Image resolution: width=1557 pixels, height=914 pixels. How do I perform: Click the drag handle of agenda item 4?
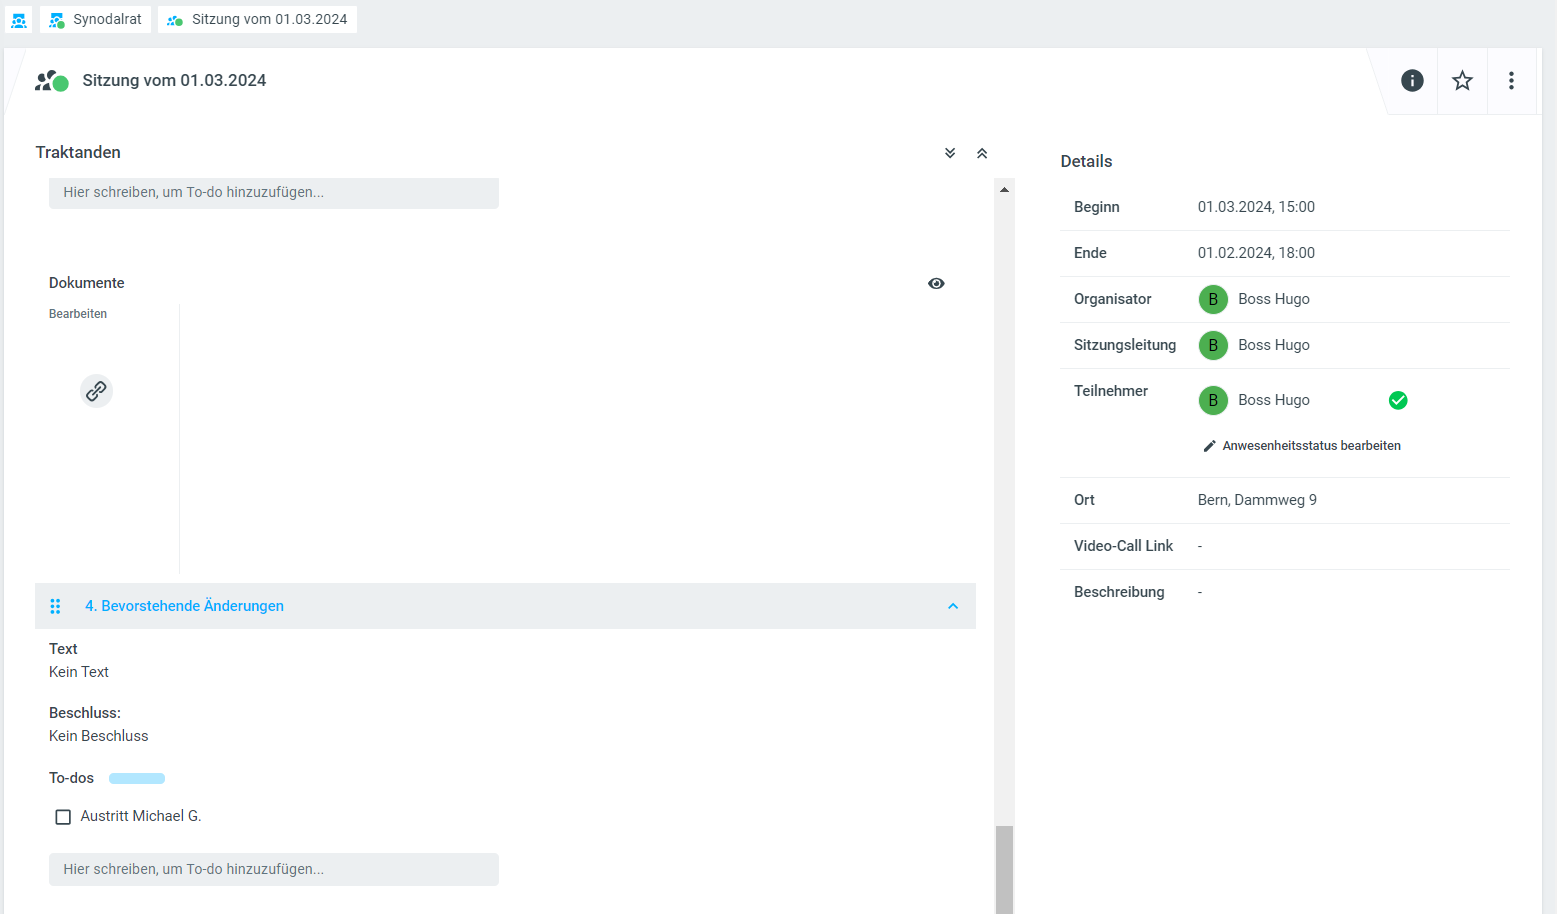(56, 606)
